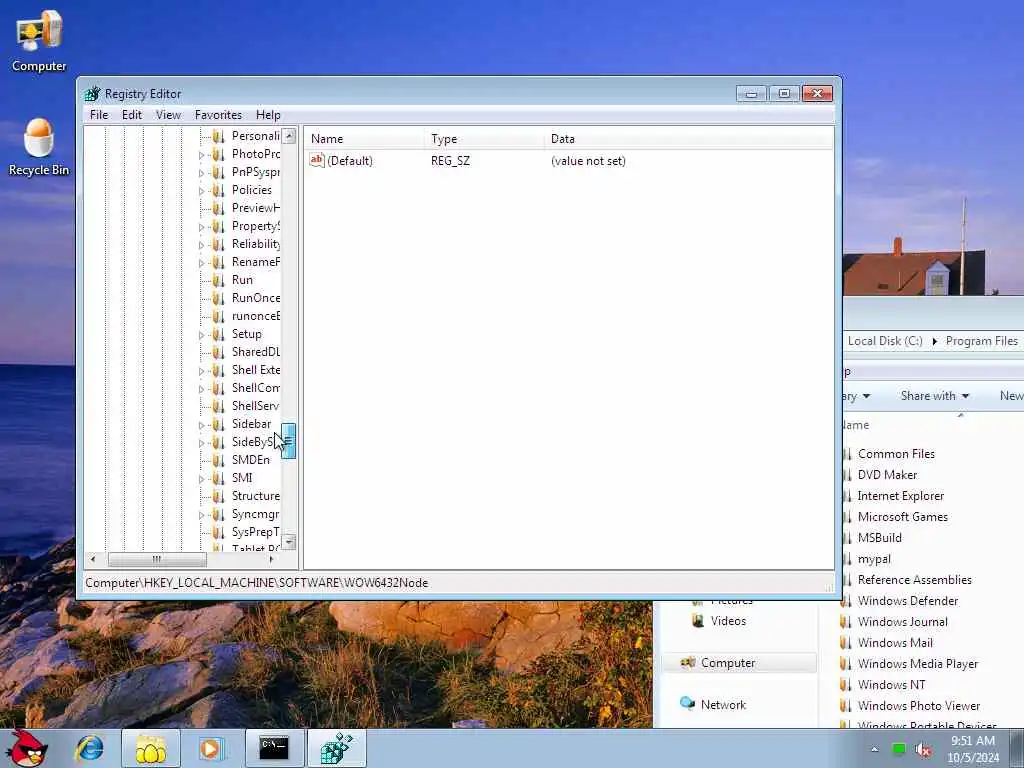
Task: Open the Edit menu in Registry Editor
Action: tap(131, 115)
